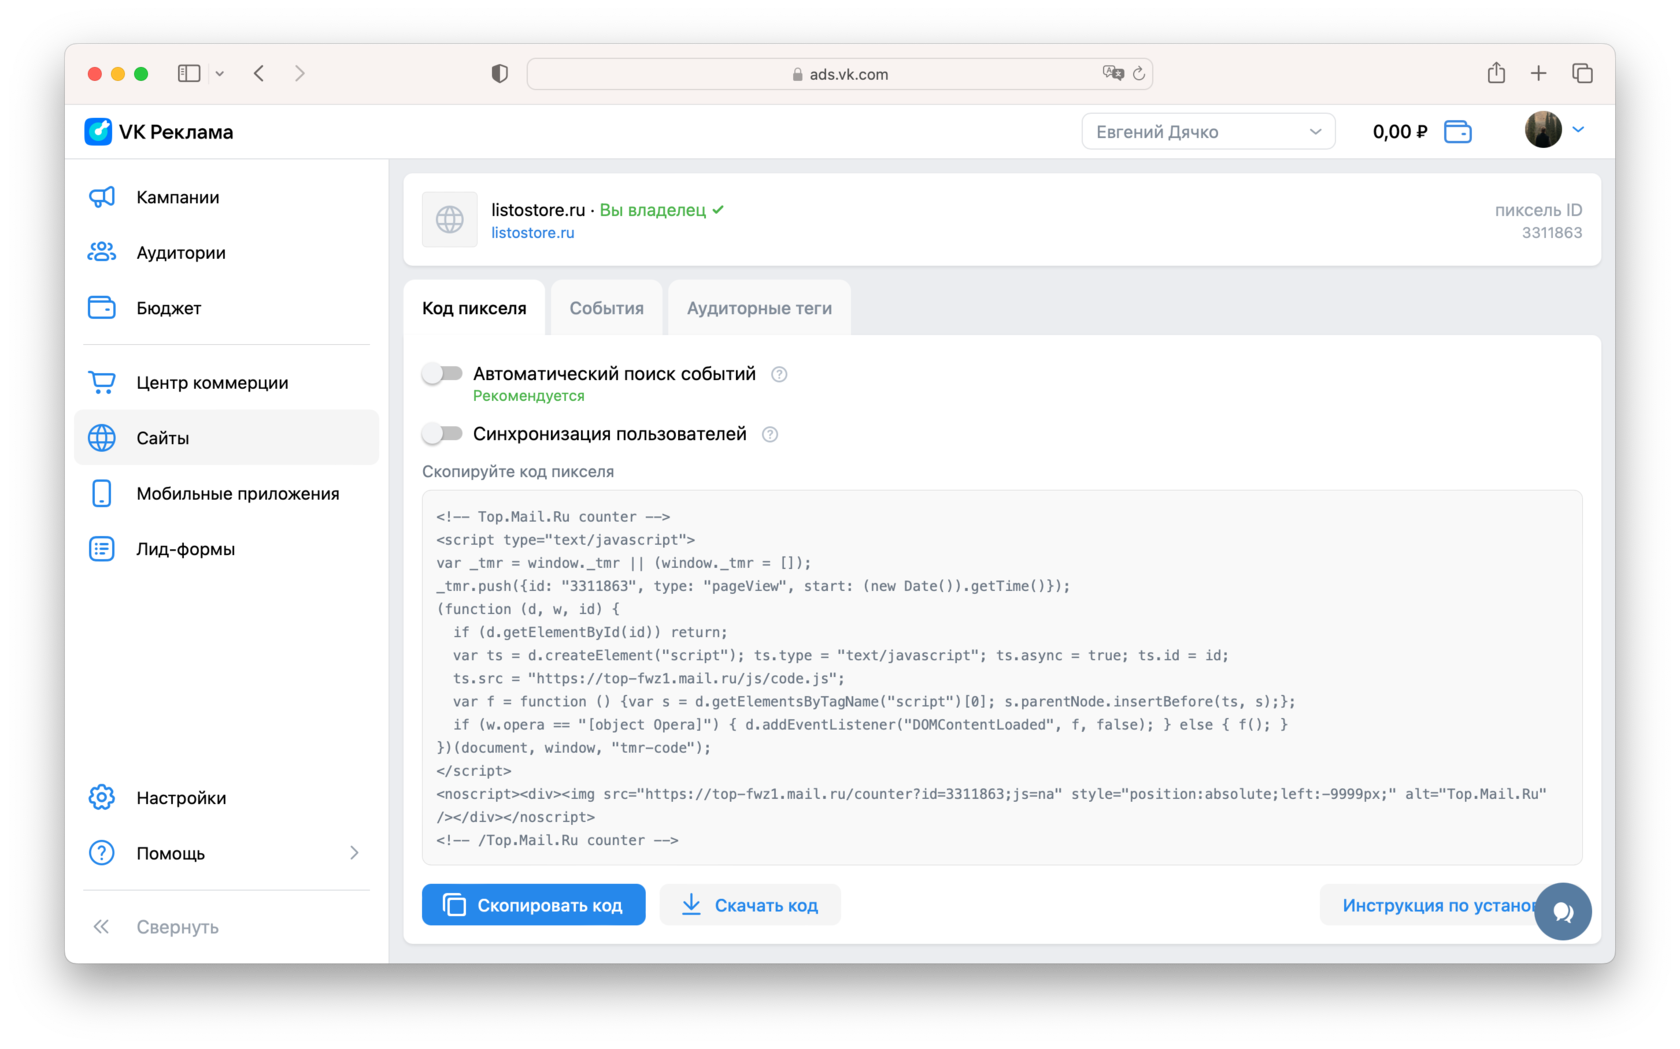Show hint for Автоматический поиск событий
Viewport: 1680px width, 1049px height.
[x=779, y=374]
